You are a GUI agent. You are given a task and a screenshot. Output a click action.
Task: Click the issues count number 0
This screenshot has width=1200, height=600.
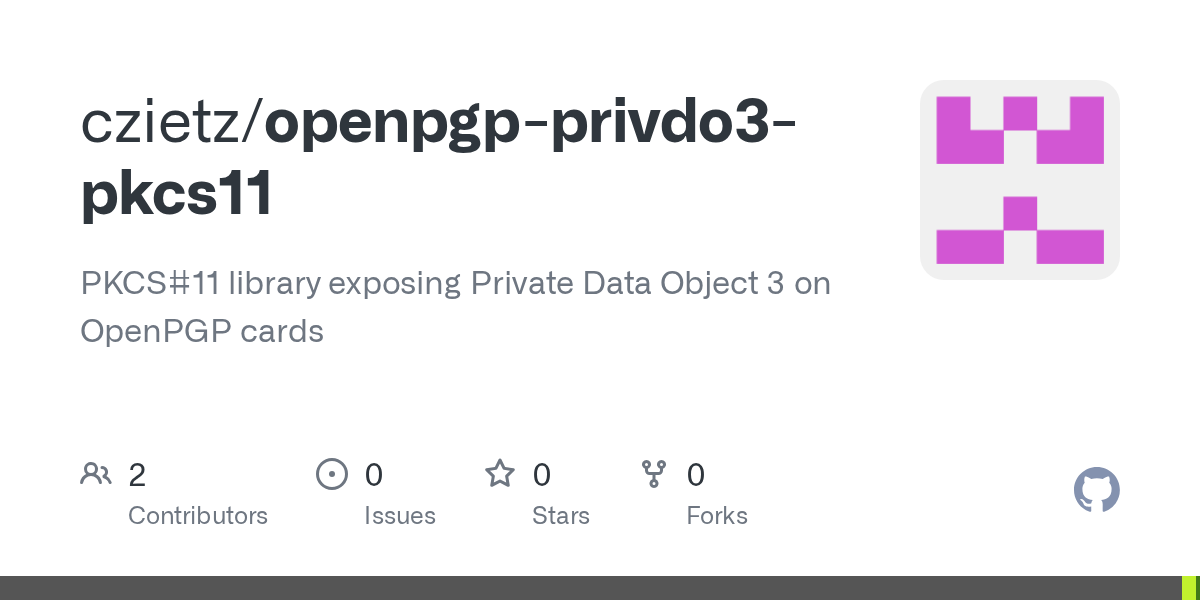click(x=373, y=475)
